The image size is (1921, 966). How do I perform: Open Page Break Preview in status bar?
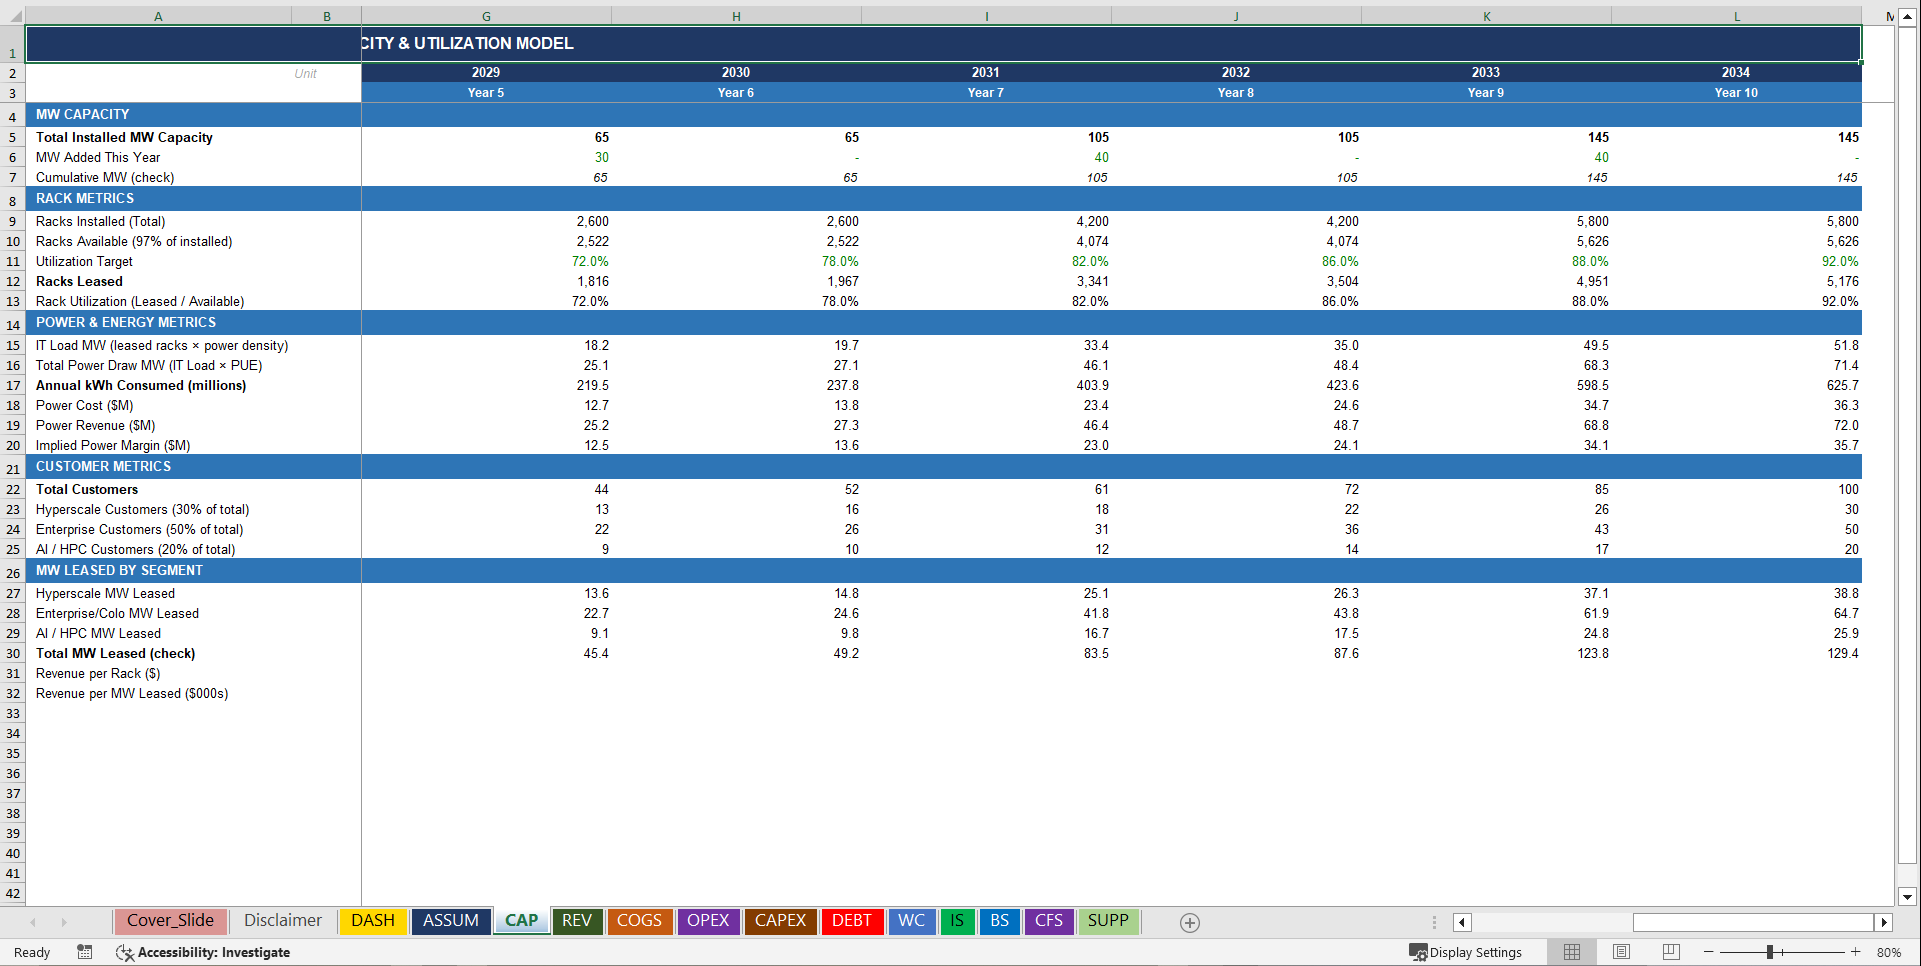tap(1671, 952)
